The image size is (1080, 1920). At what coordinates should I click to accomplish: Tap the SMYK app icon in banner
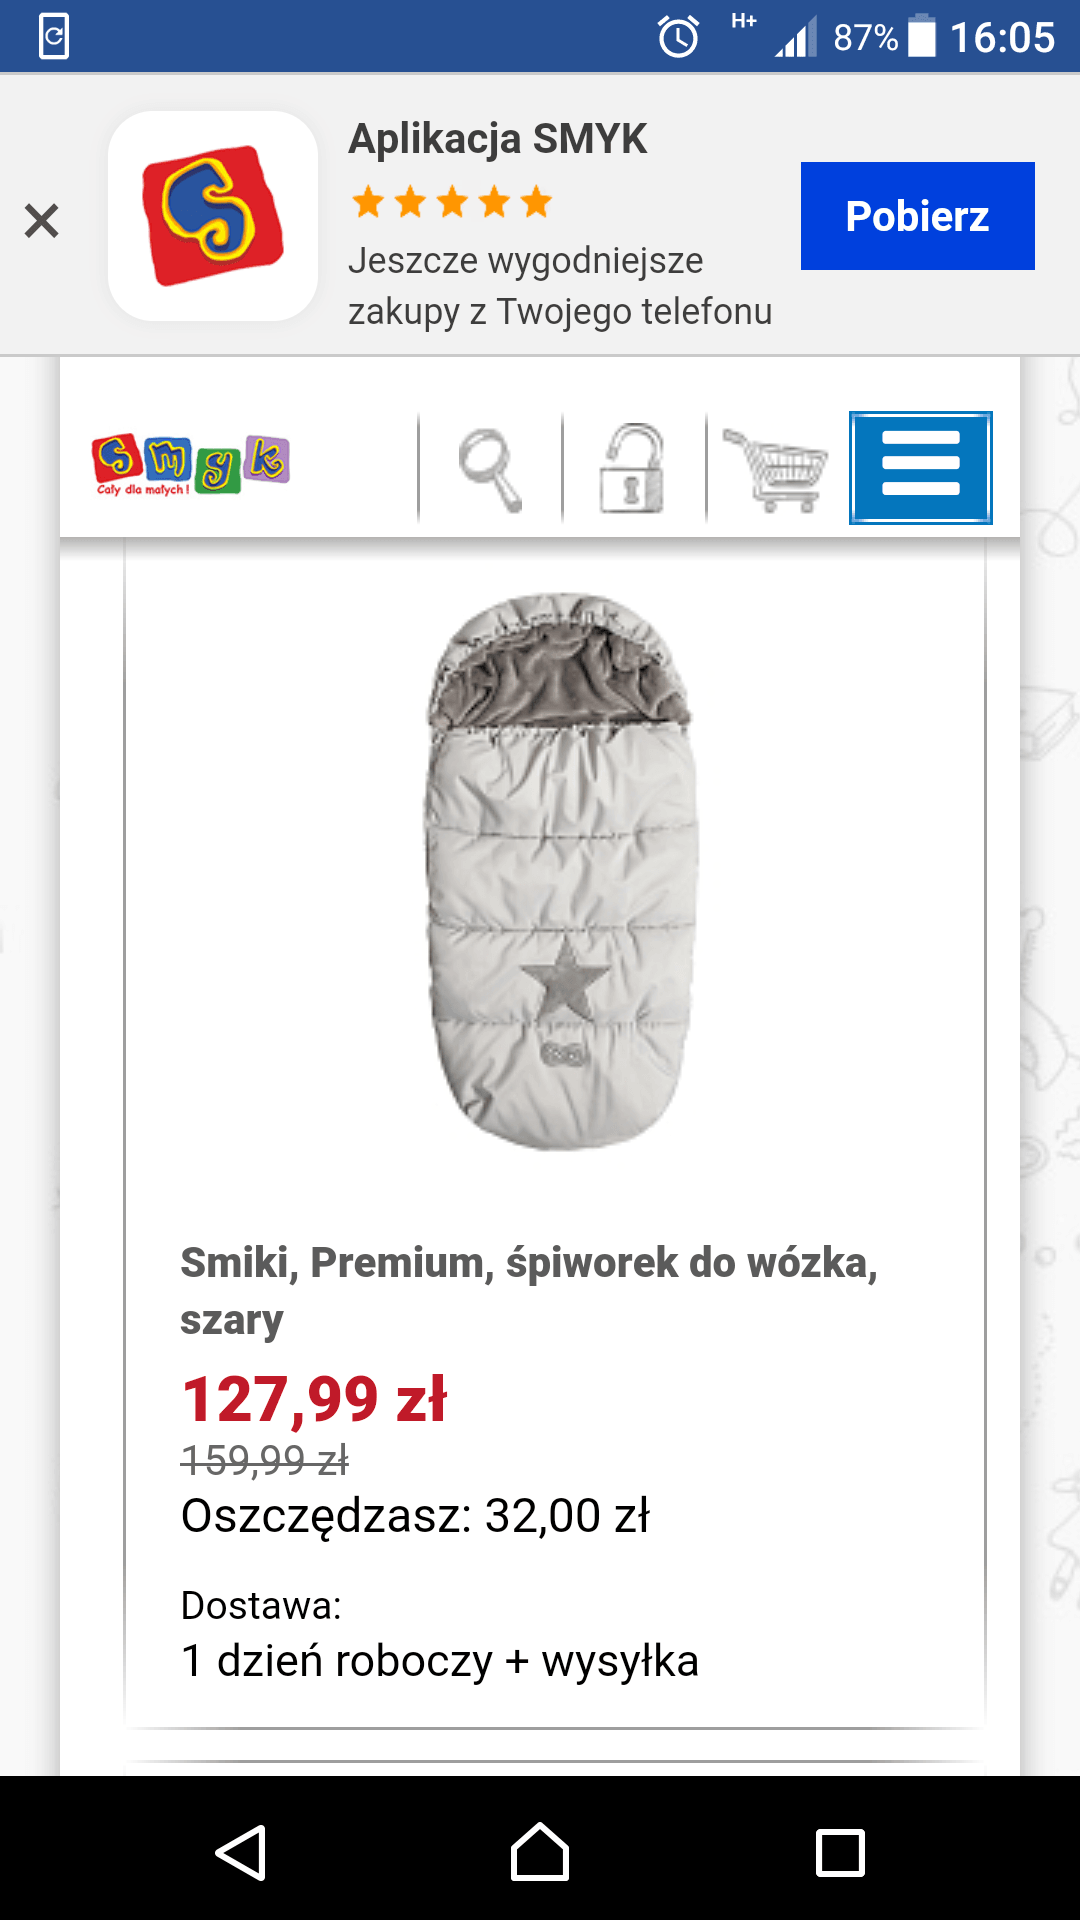point(213,216)
